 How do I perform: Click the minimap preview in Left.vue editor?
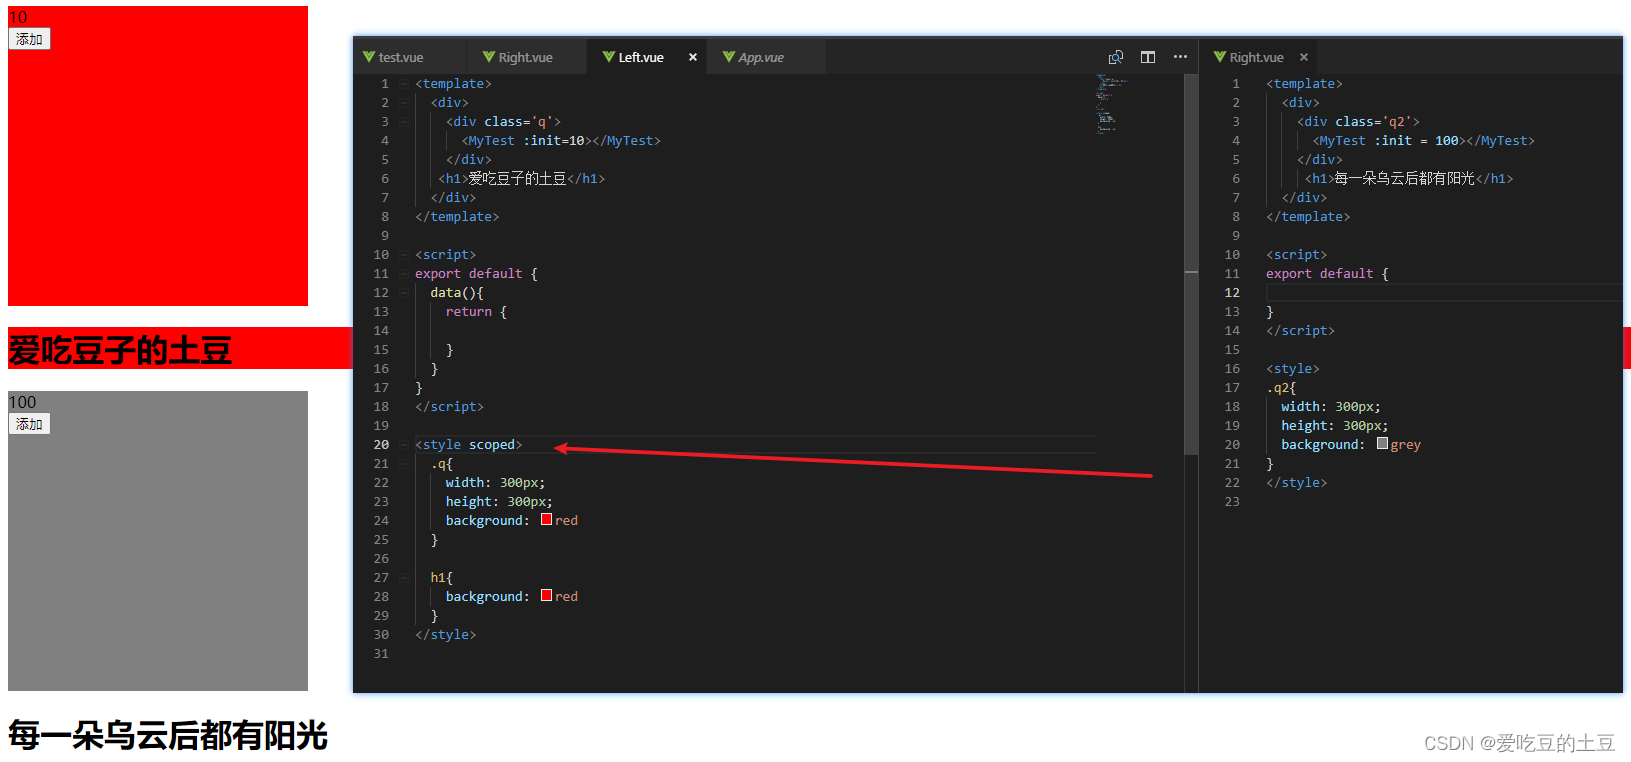(x=1112, y=104)
